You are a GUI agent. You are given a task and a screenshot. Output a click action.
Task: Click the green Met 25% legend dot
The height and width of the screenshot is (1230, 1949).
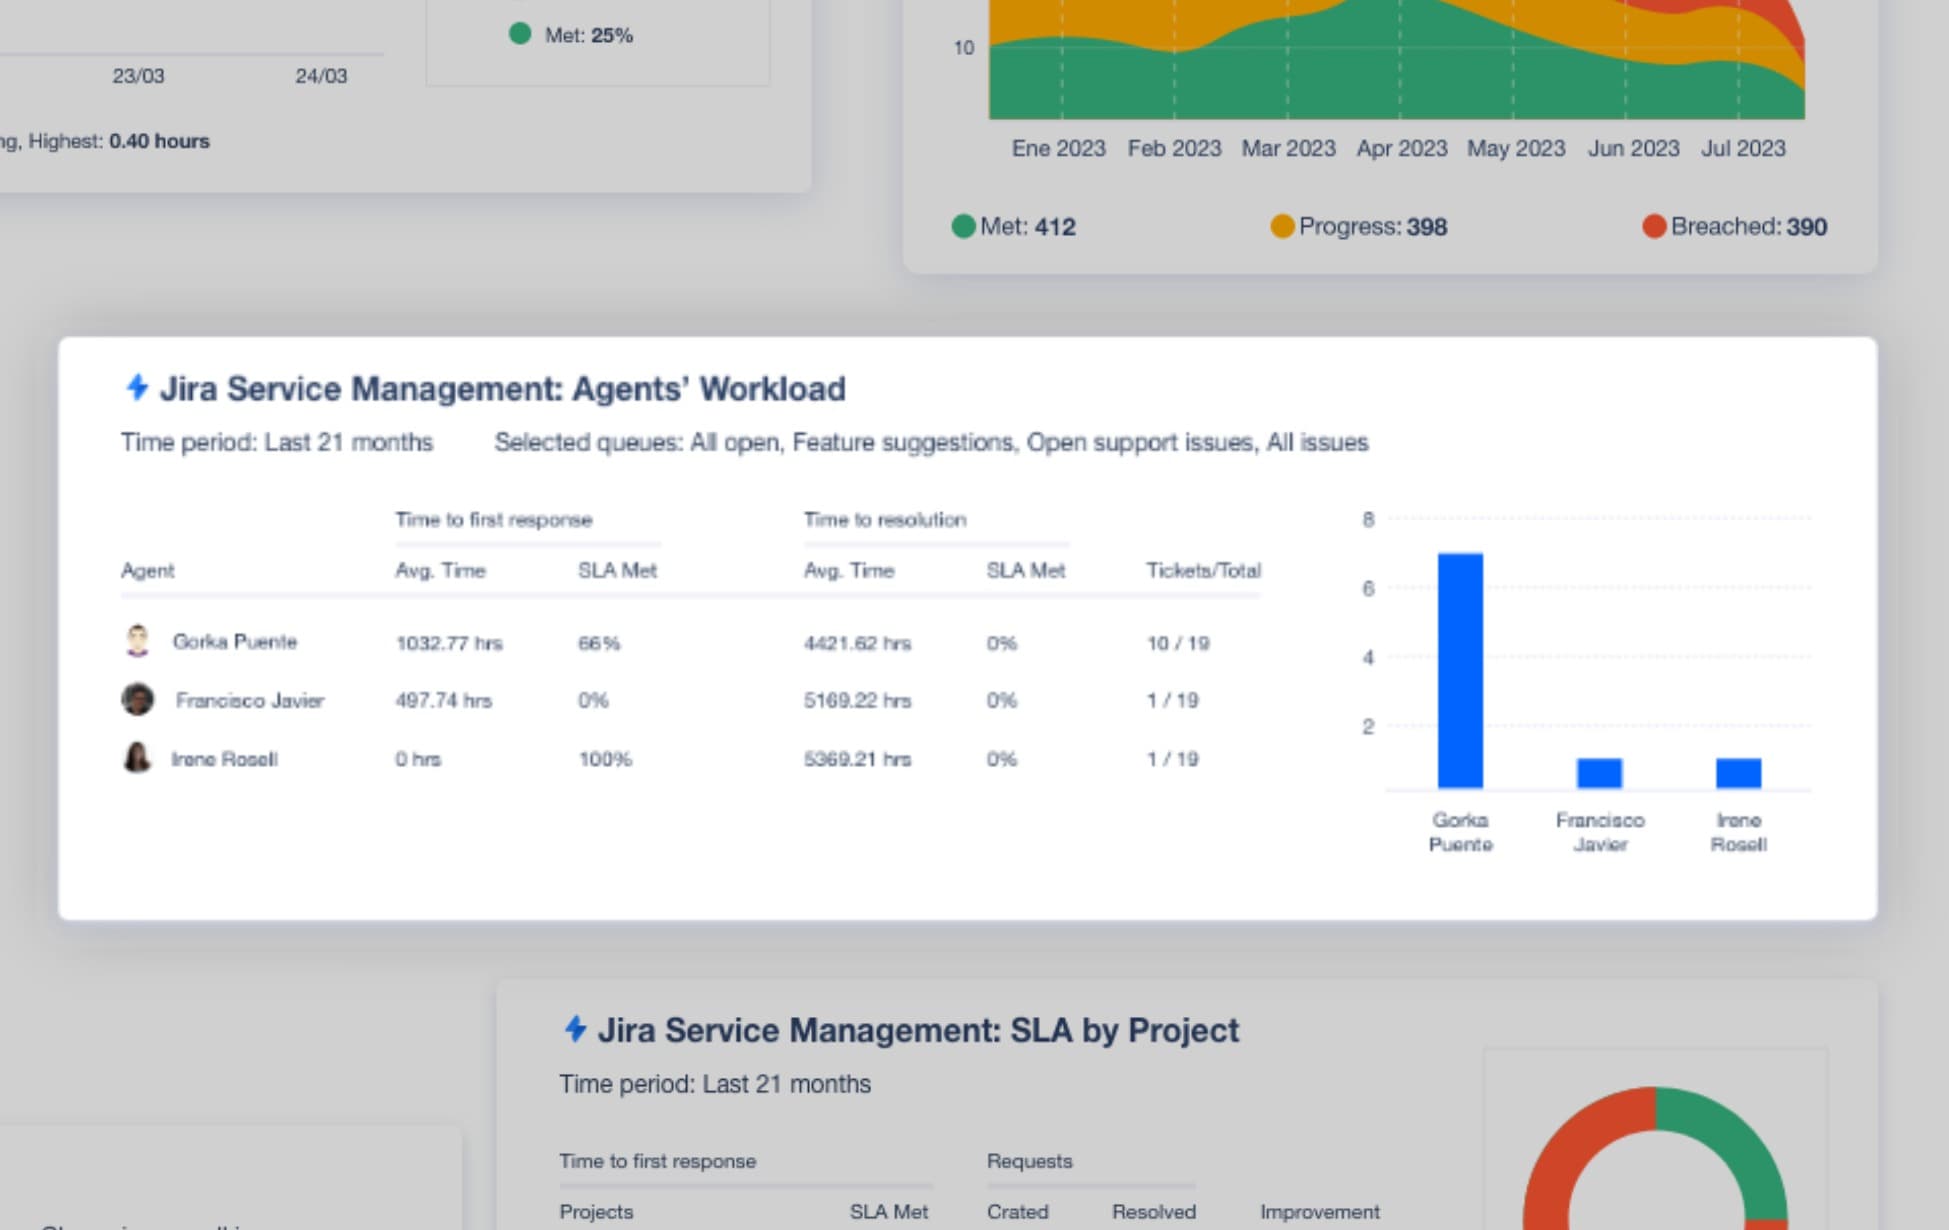coord(520,34)
